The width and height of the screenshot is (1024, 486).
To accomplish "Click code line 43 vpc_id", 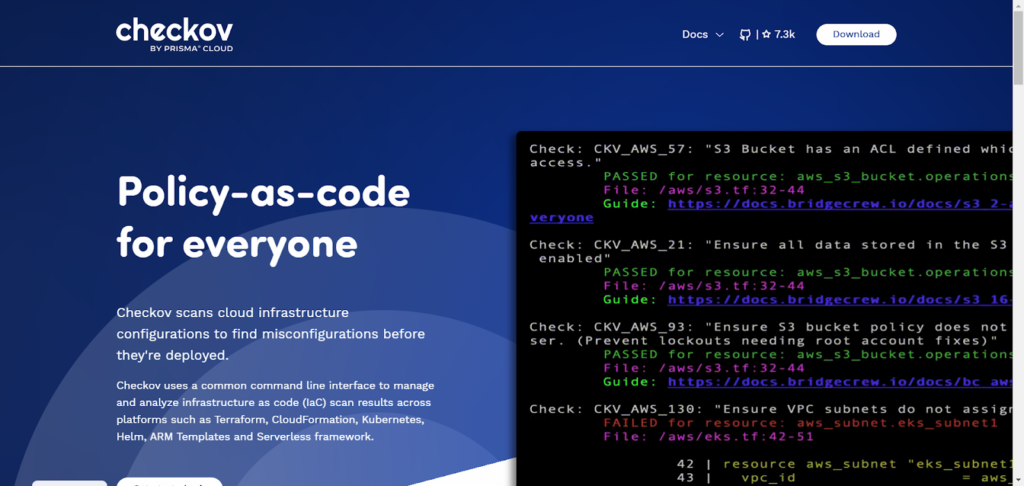I will point(844,478).
